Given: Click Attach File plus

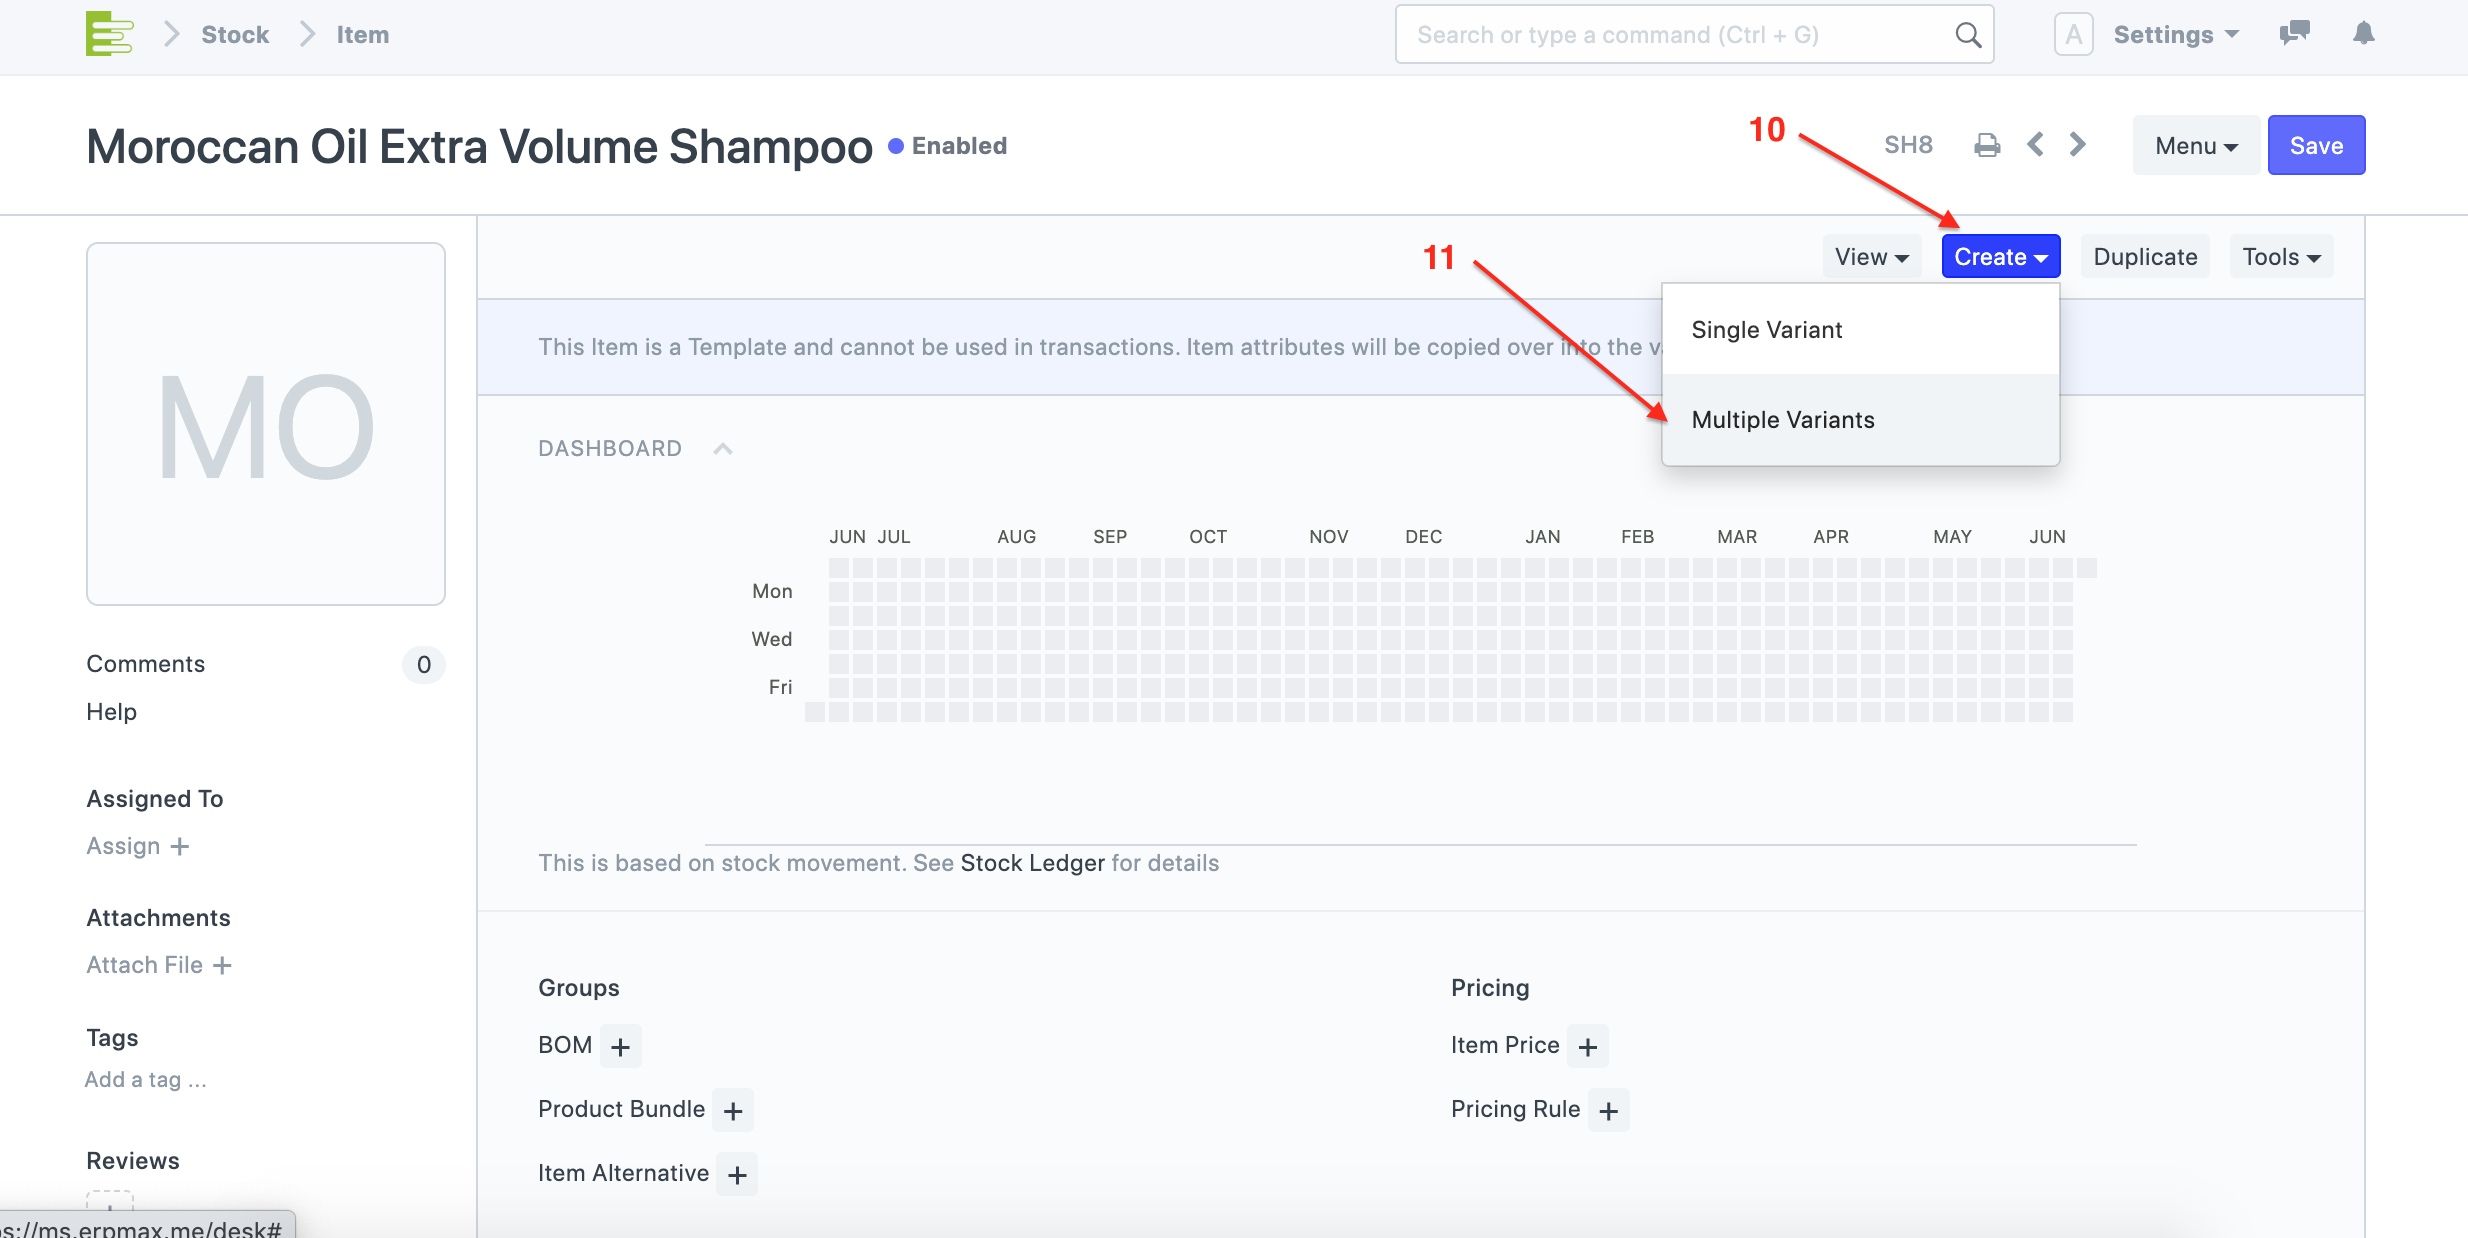Looking at the screenshot, I should pos(159,965).
